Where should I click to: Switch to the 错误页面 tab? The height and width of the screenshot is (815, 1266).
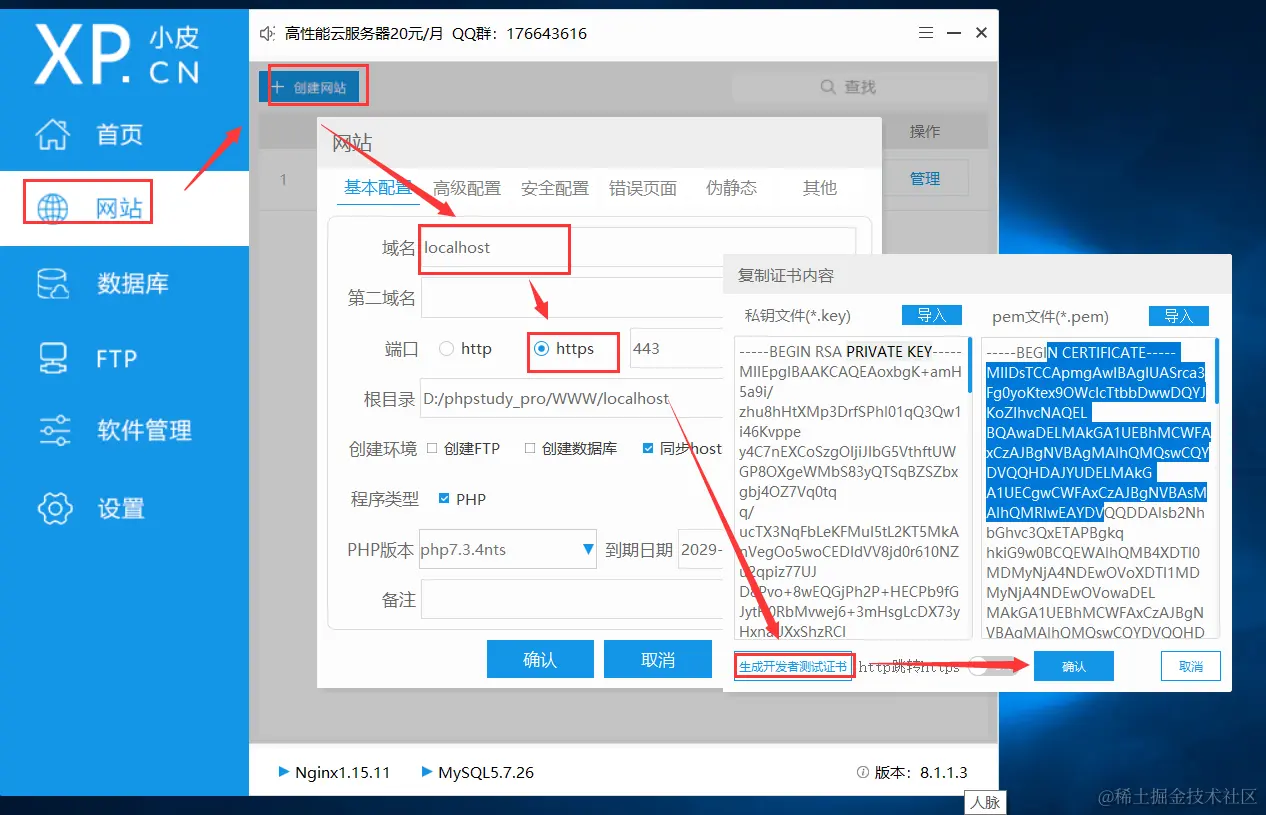click(643, 188)
